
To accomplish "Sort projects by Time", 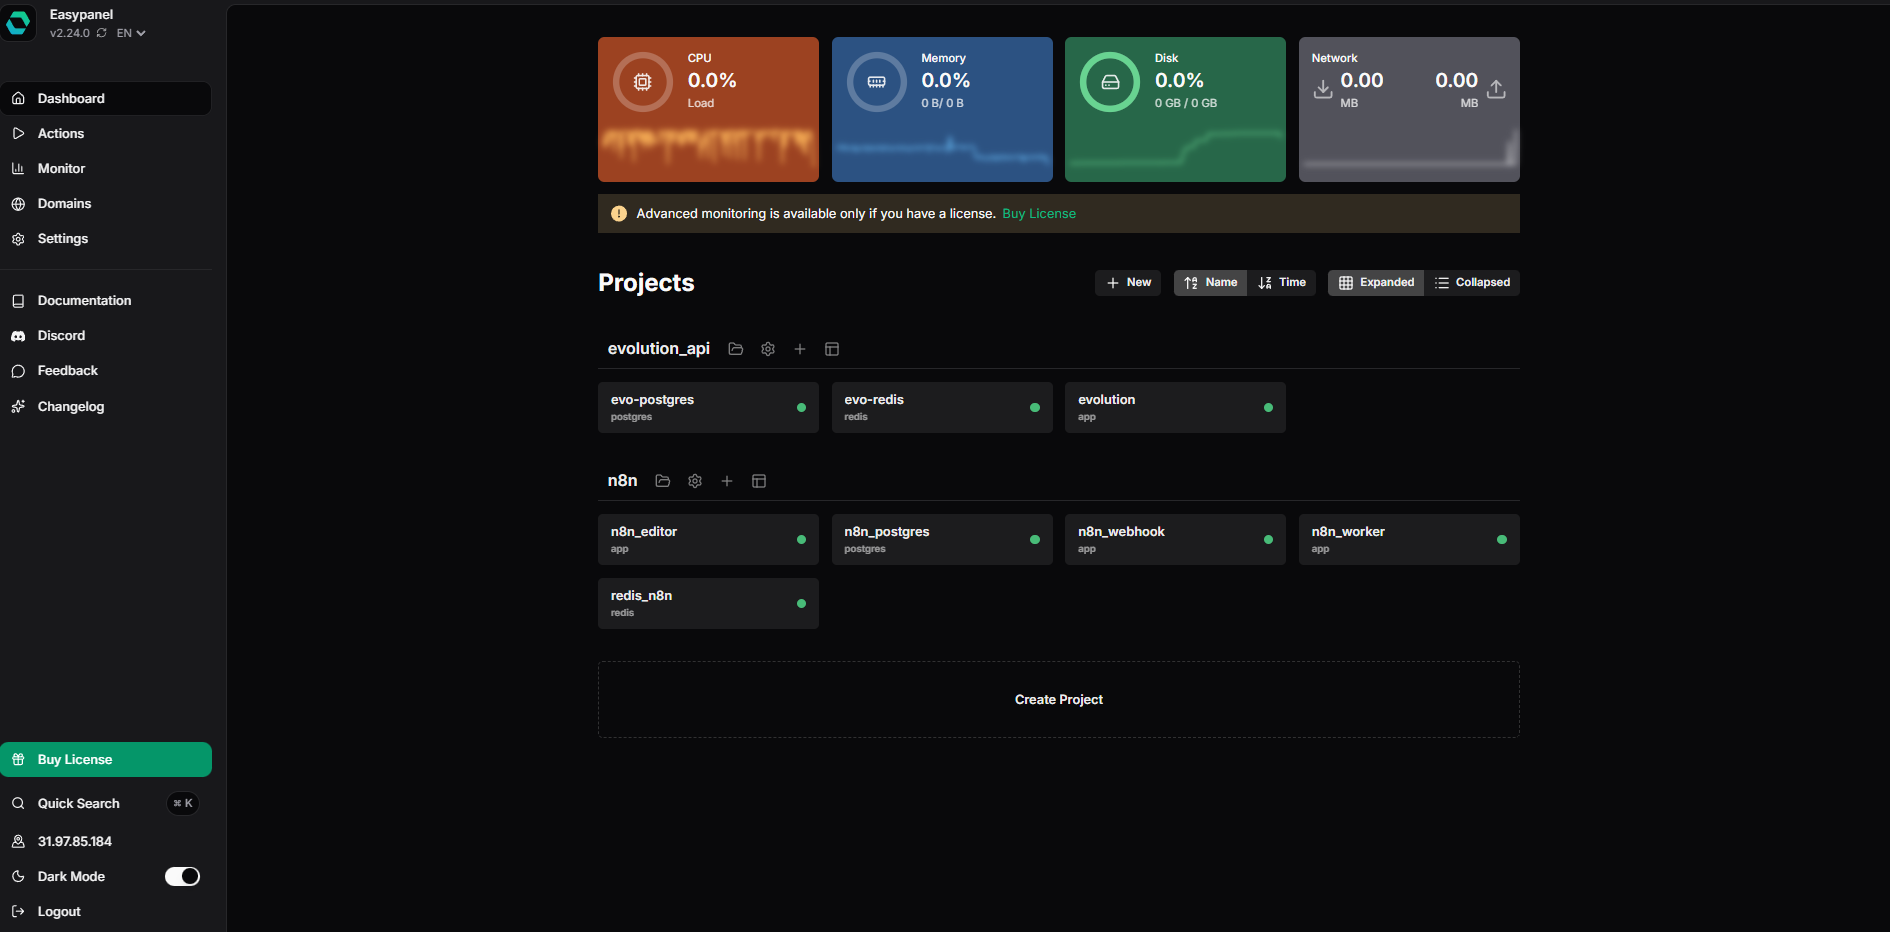I will (1282, 283).
